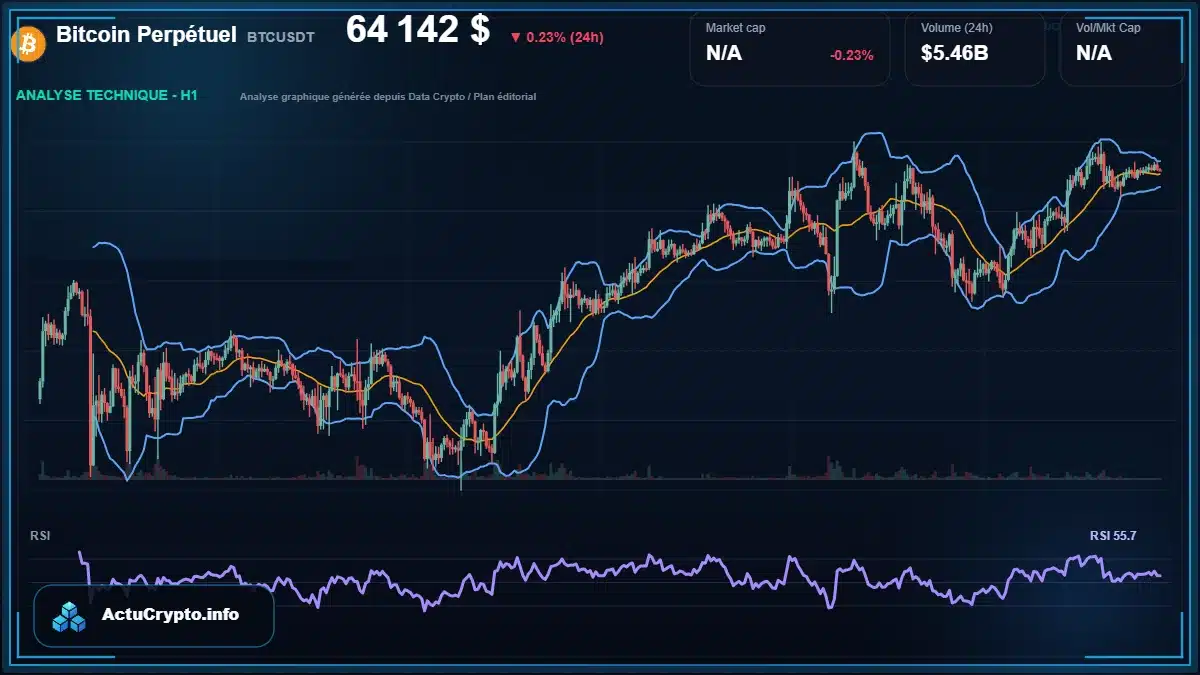Viewport: 1200px width, 675px height.
Task: Click the orange Bitcoin logo icon
Action: tap(26, 43)
